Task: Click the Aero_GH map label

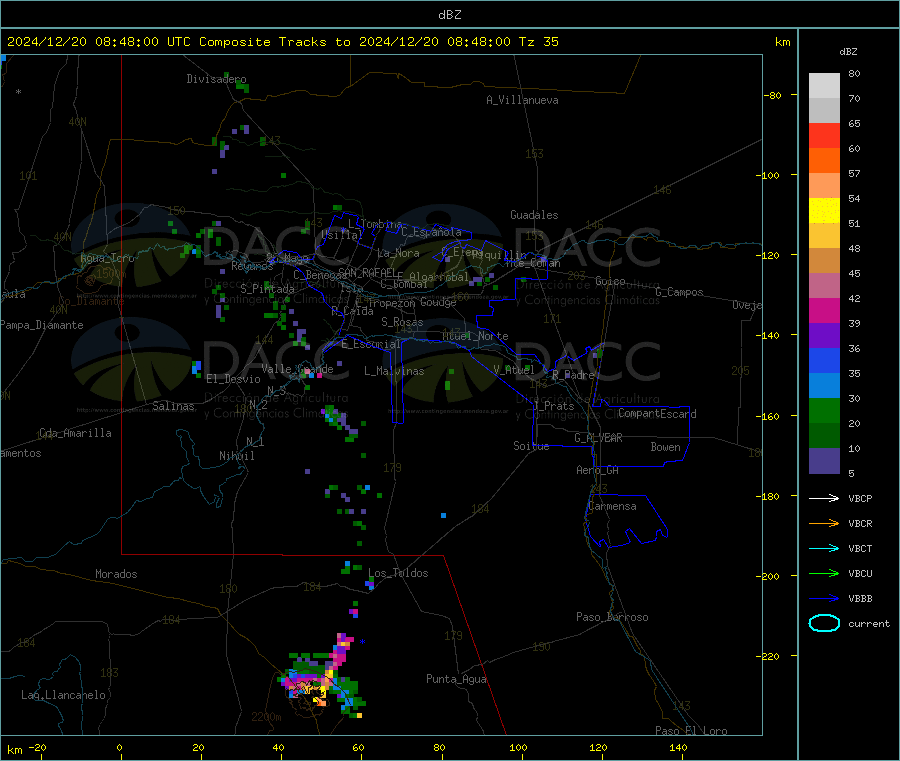Action: pos(597,470)
